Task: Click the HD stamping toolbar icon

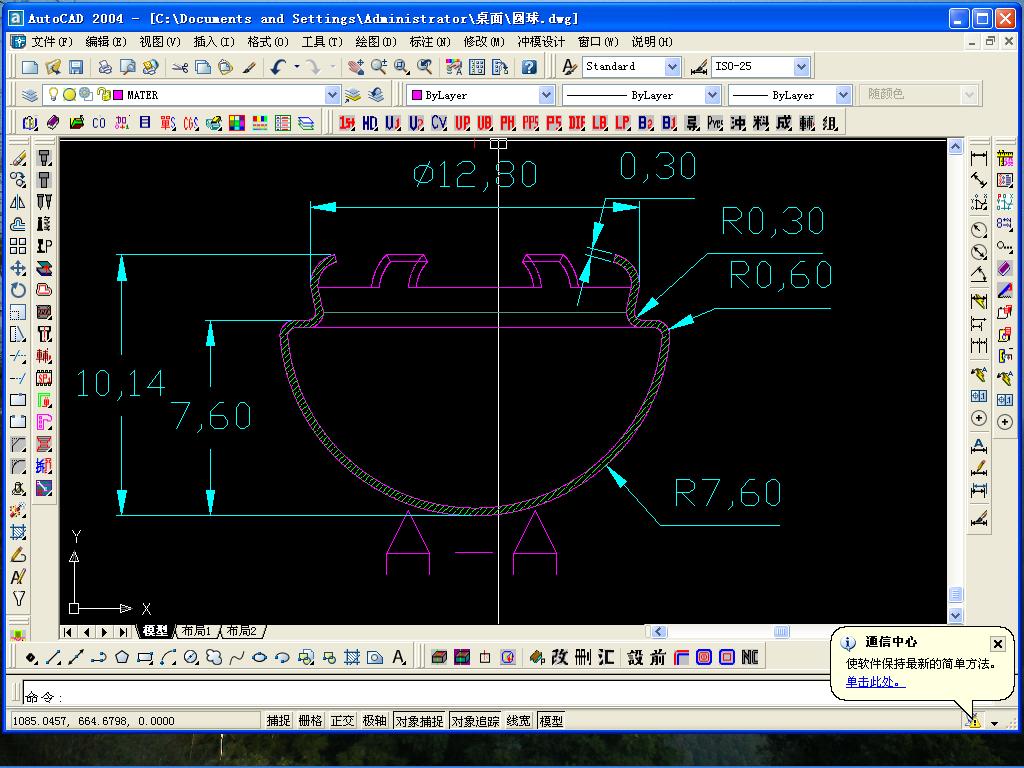Action: click(370, 123)
